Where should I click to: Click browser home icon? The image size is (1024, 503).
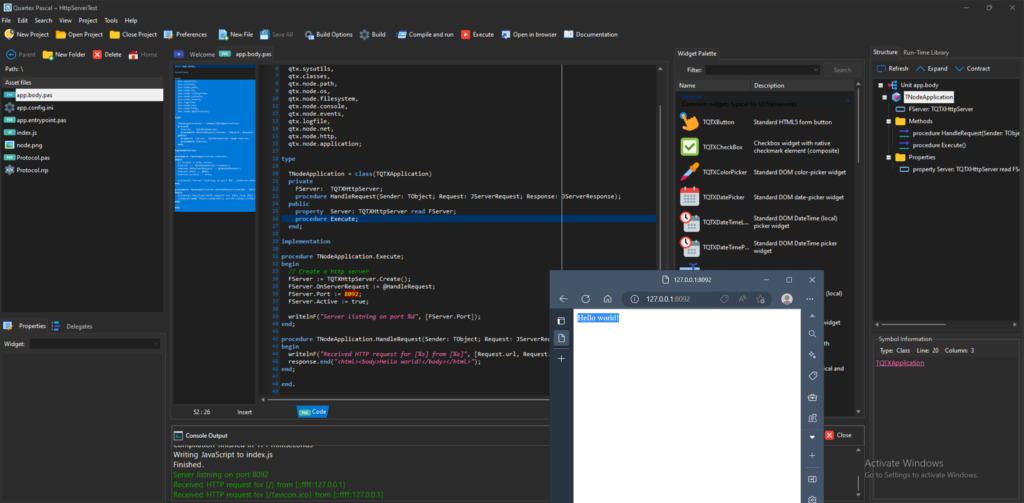pyautogui.click(x=607, y=299)
